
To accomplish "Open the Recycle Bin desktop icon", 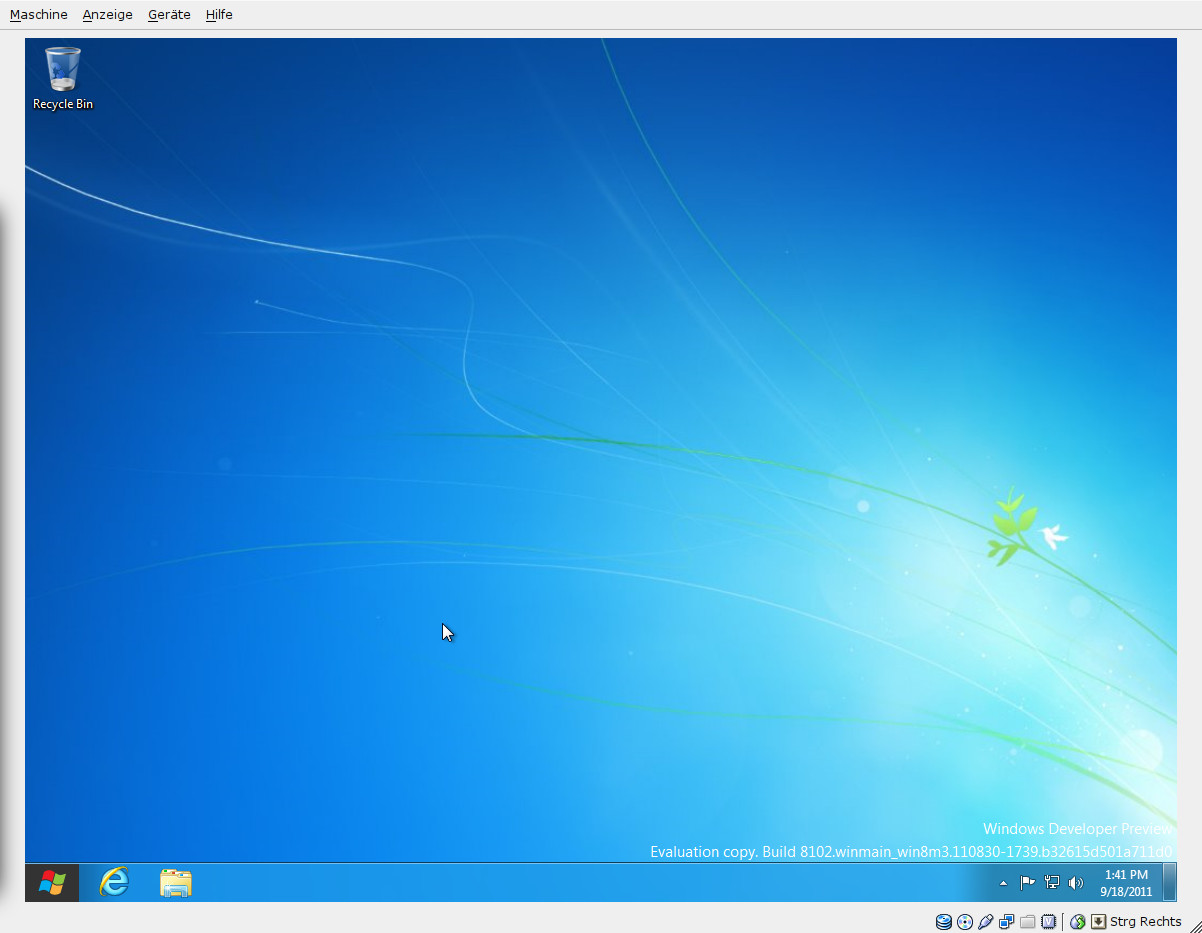I will click(63, 78).
